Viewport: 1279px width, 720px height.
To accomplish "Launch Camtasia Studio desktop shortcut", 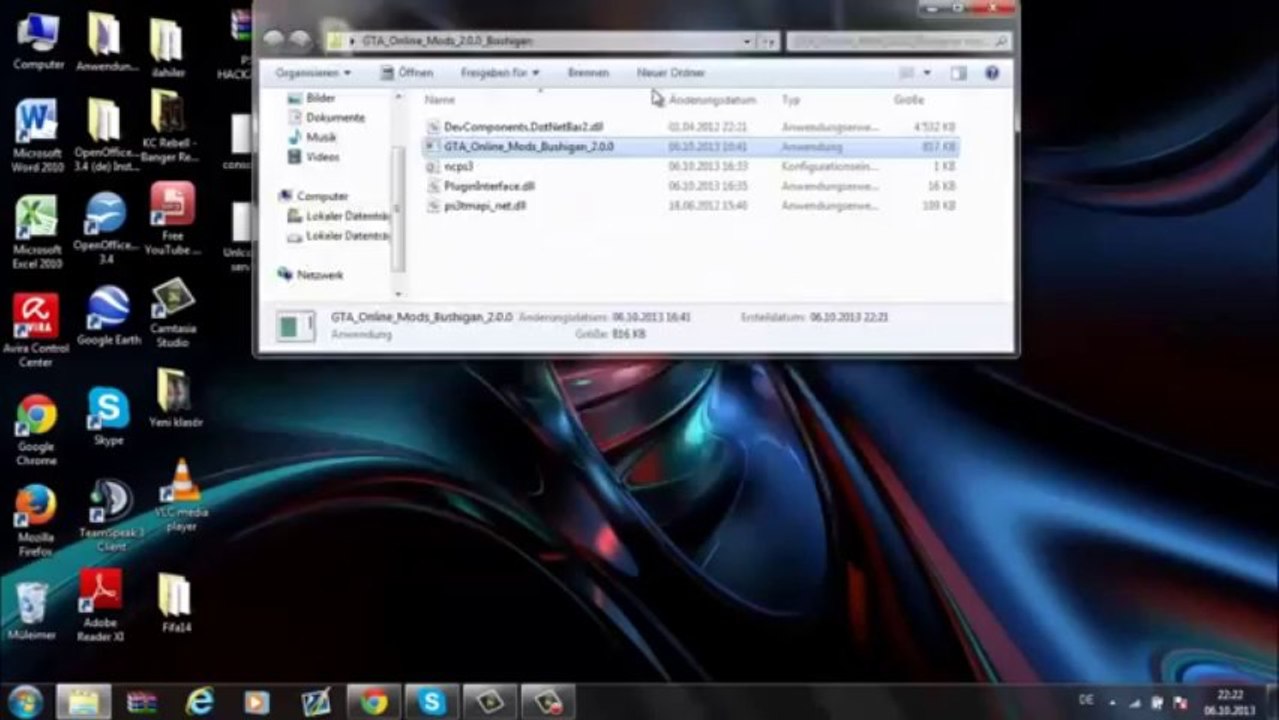I will pyautogui.click(x=173, y=314).
